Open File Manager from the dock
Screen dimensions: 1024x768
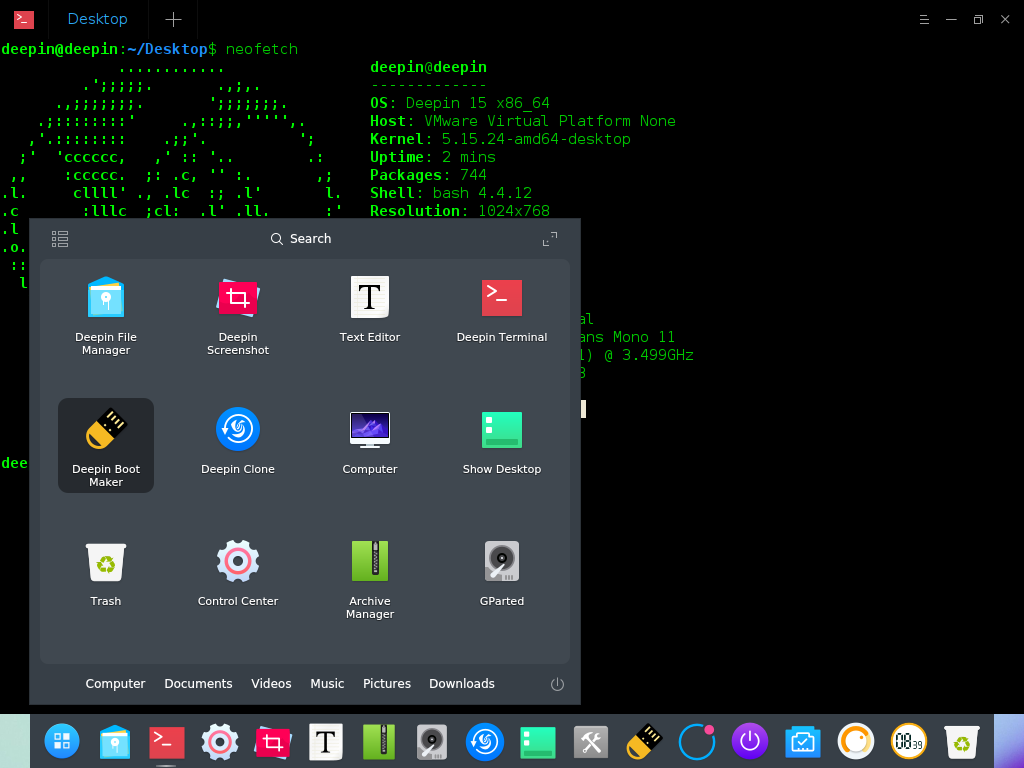click(x=115, y=741)
